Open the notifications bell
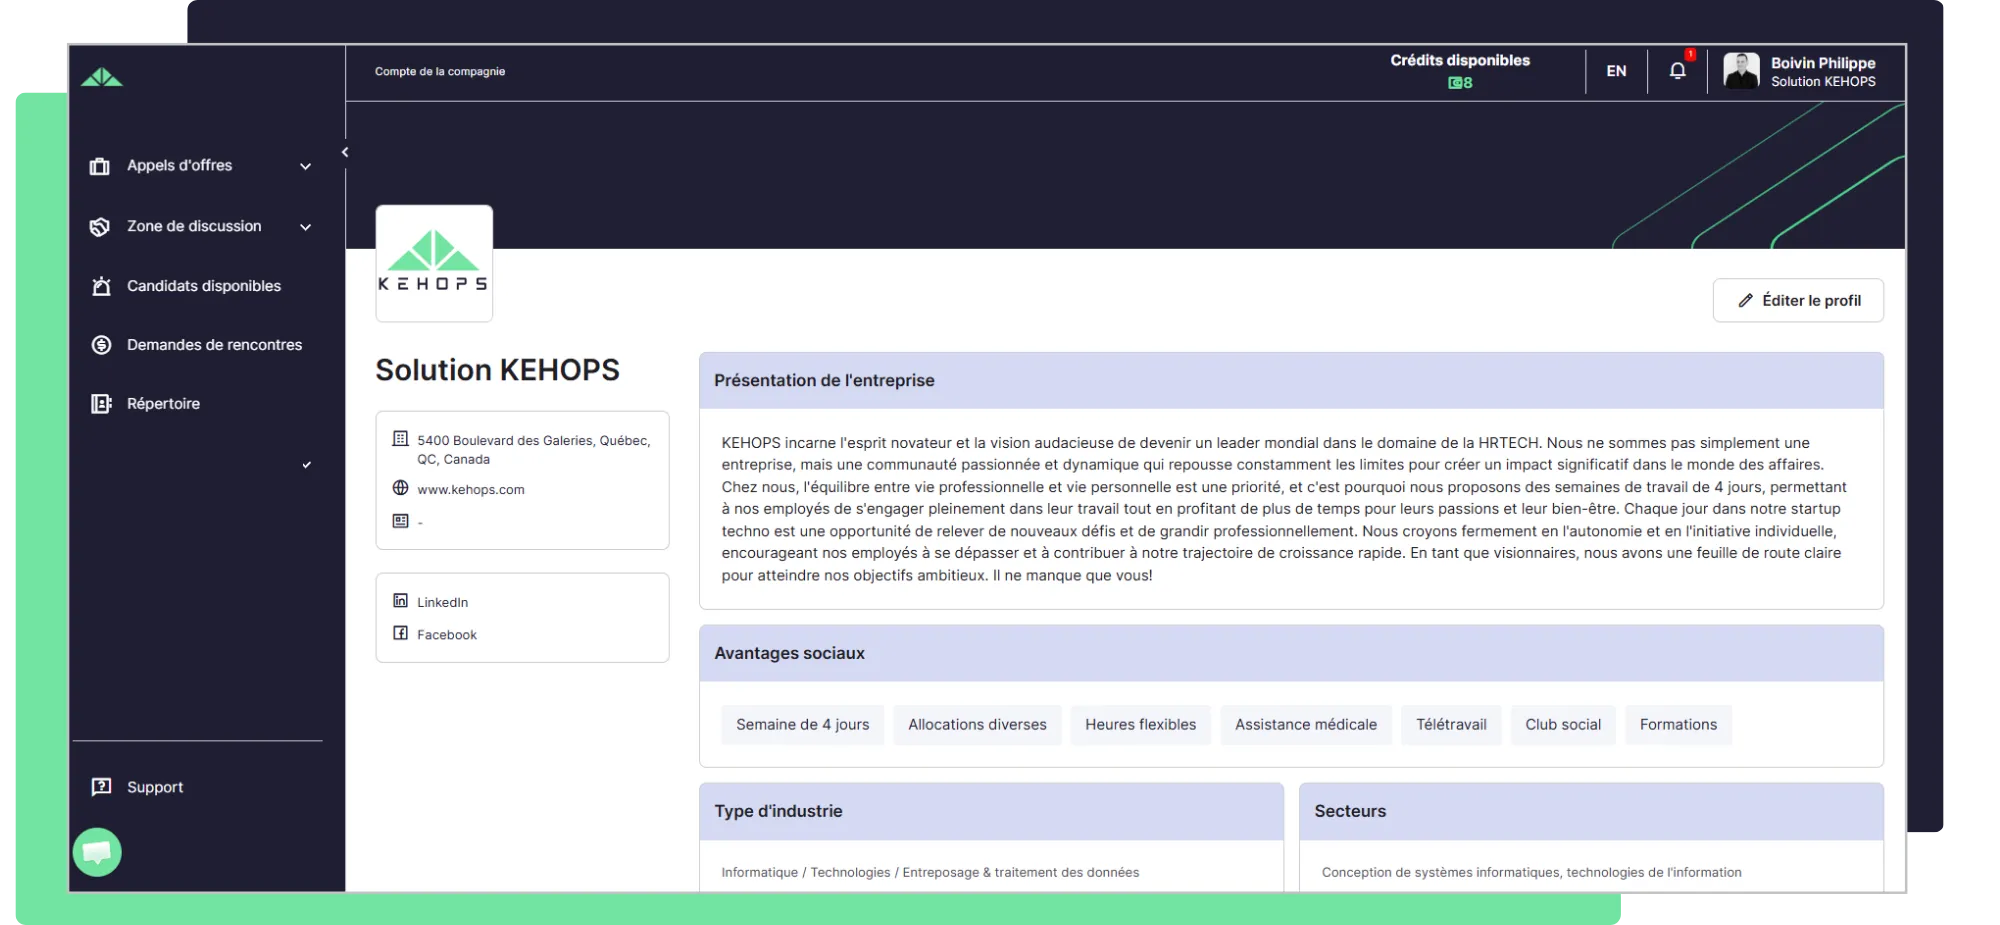This screenshot has width=2000, height=925. (1678, 71)
